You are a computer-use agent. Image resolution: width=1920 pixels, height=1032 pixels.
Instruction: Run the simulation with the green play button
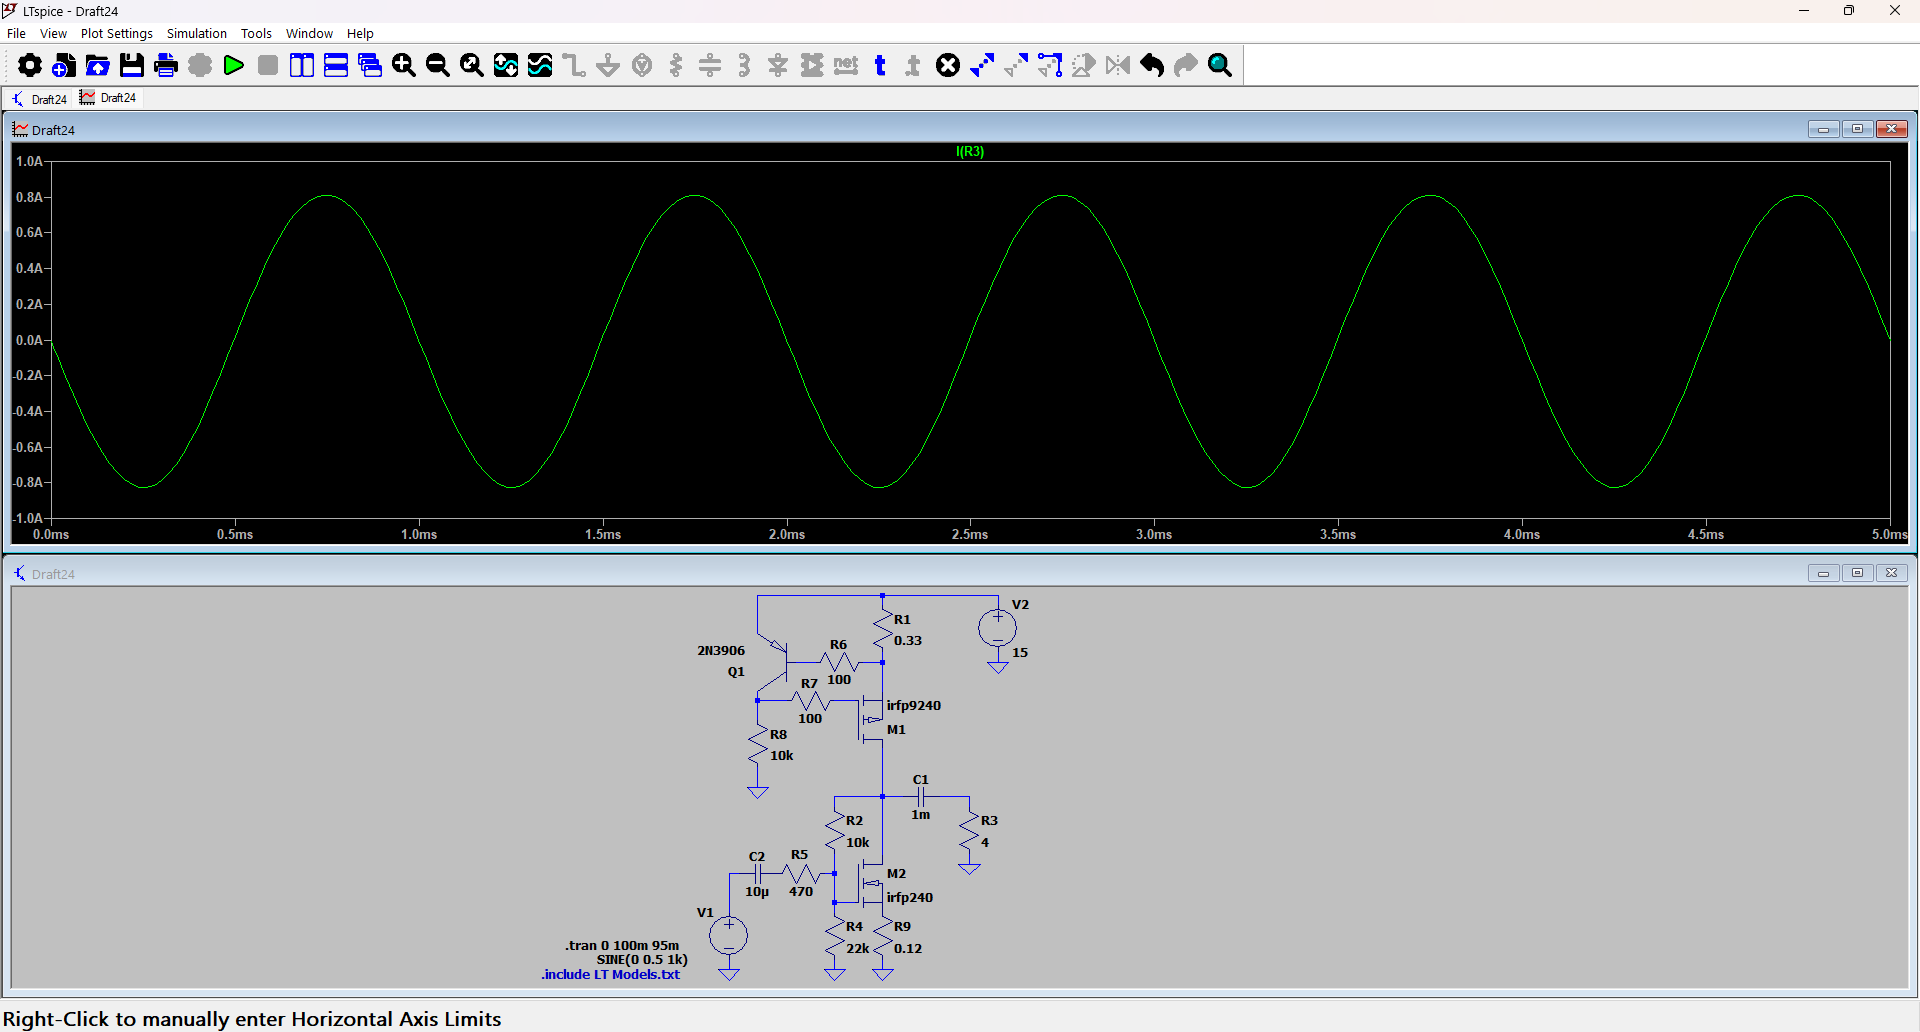pos(234,65)
